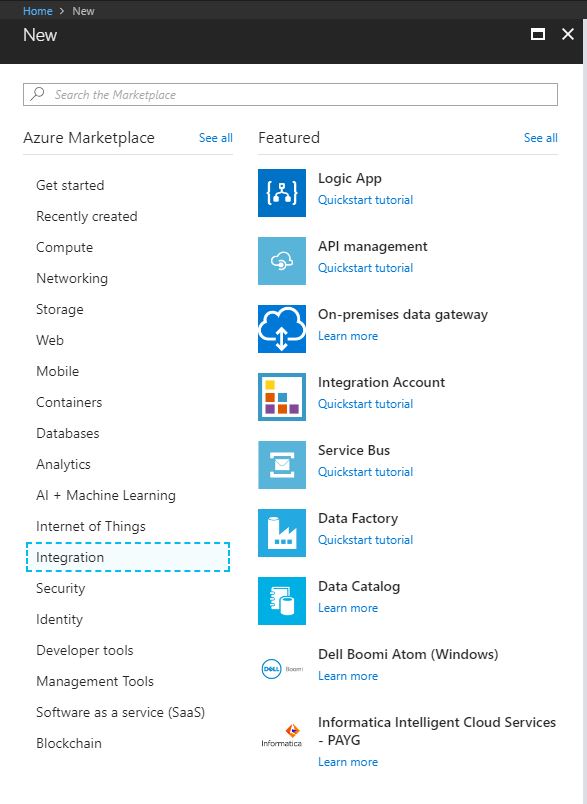This screenshot has width=587, height=804.
Task: Go to Home in the breadcrumb
Action: 37,11
